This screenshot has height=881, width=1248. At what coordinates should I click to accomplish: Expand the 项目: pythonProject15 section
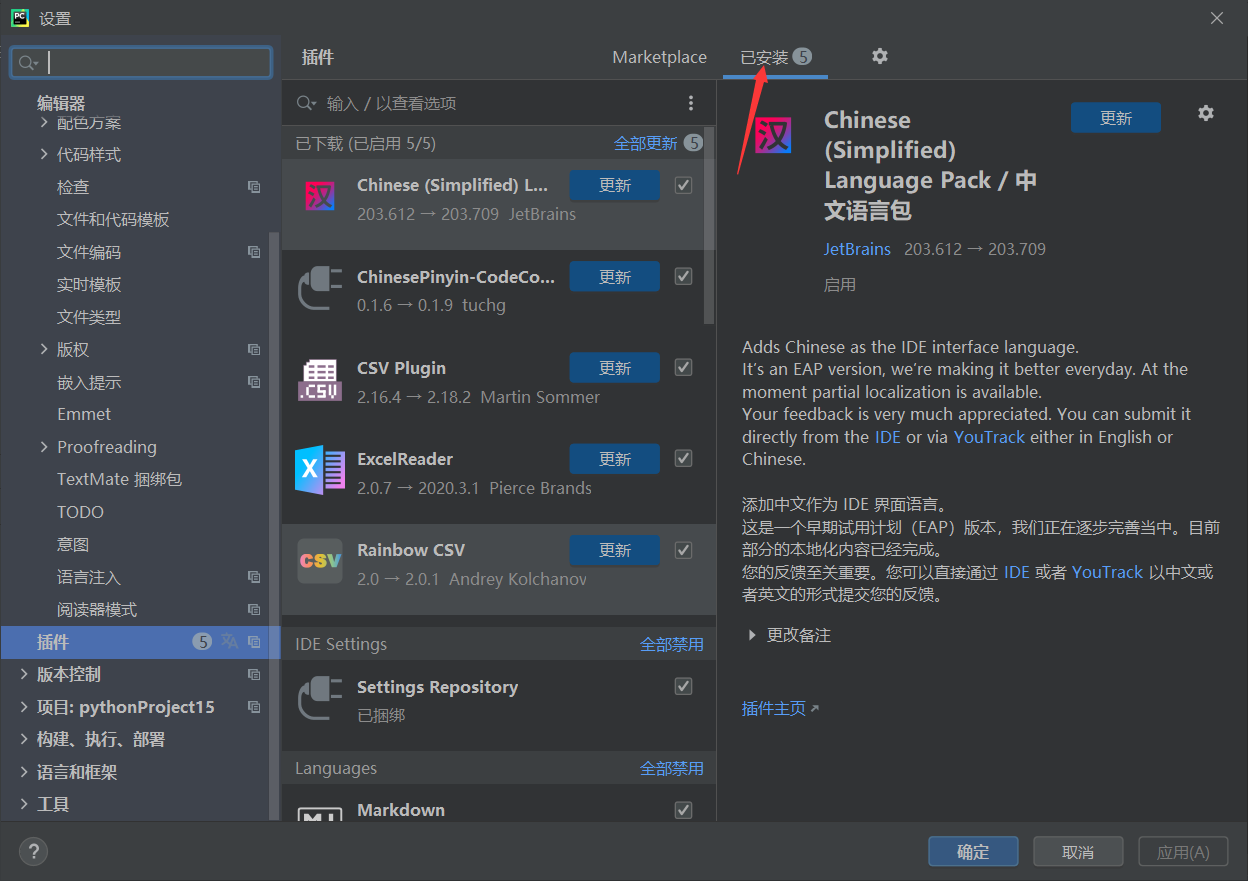[24, 707]
